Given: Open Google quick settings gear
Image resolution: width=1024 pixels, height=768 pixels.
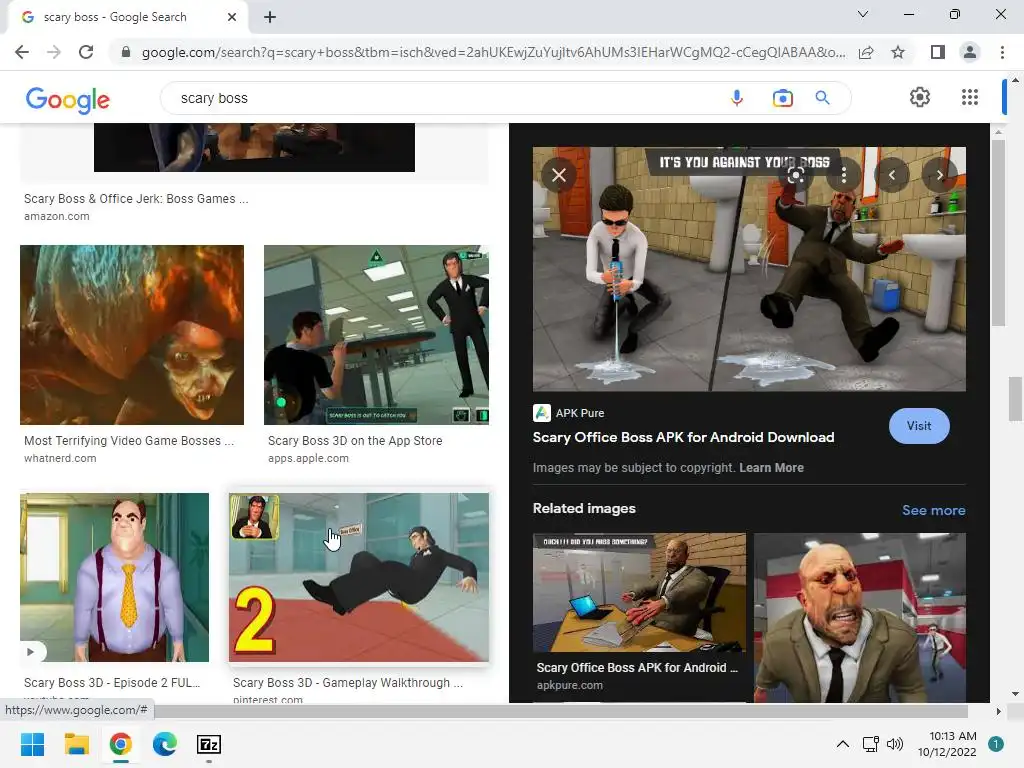Looking at the screenshot, I should (920, 97).
